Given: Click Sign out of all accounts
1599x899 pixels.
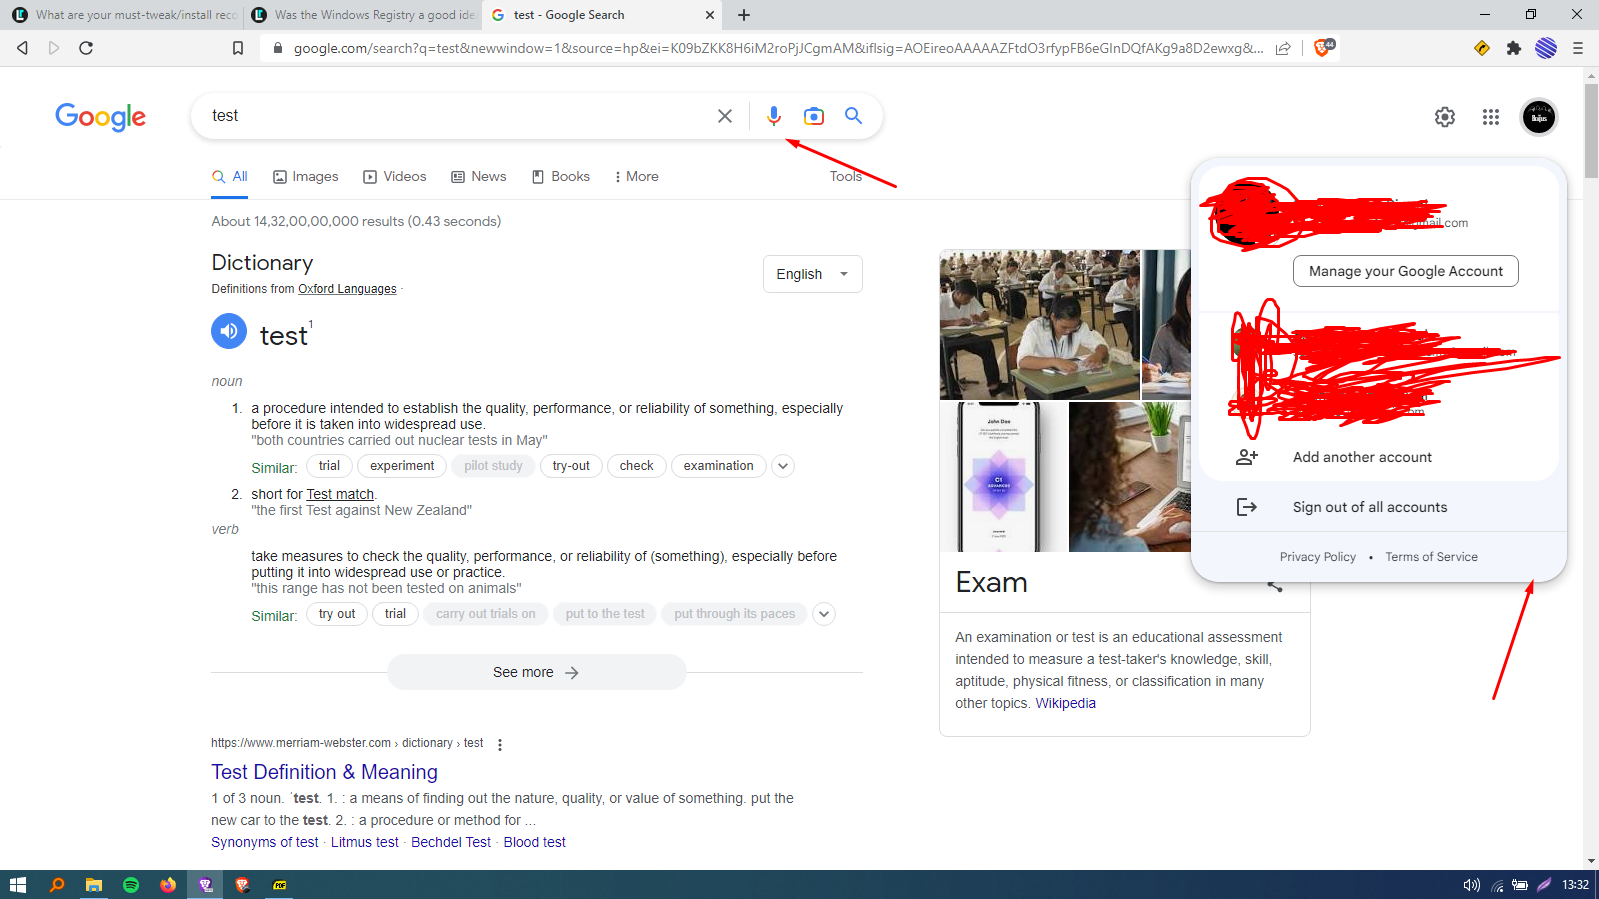Looking at the screenshot, I should (x=1370, y=507).
